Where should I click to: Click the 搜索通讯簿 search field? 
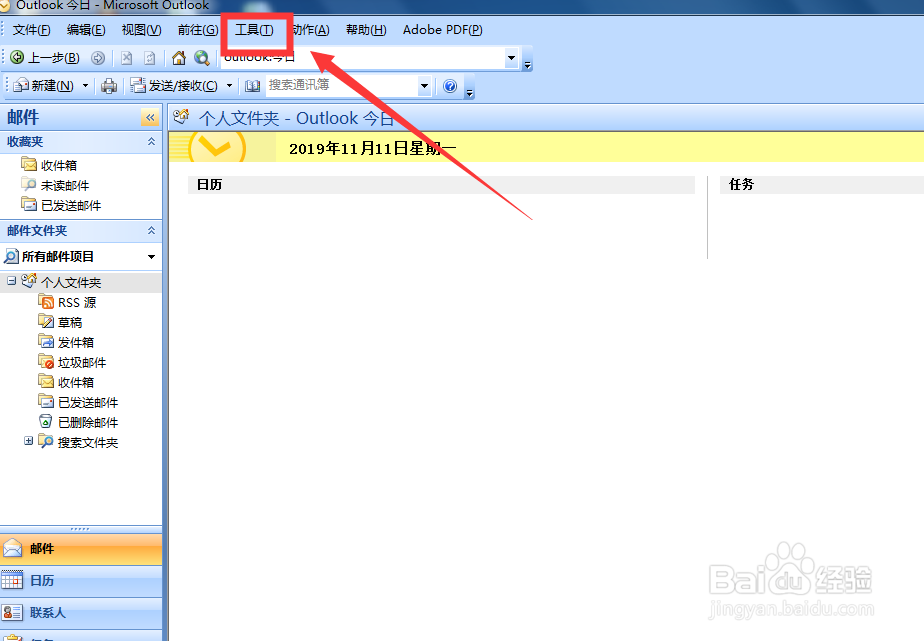pos(341,86)
